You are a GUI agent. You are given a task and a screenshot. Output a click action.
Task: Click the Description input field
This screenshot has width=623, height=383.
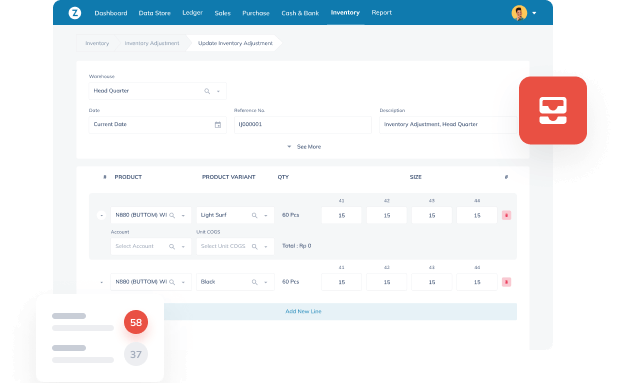449,124
